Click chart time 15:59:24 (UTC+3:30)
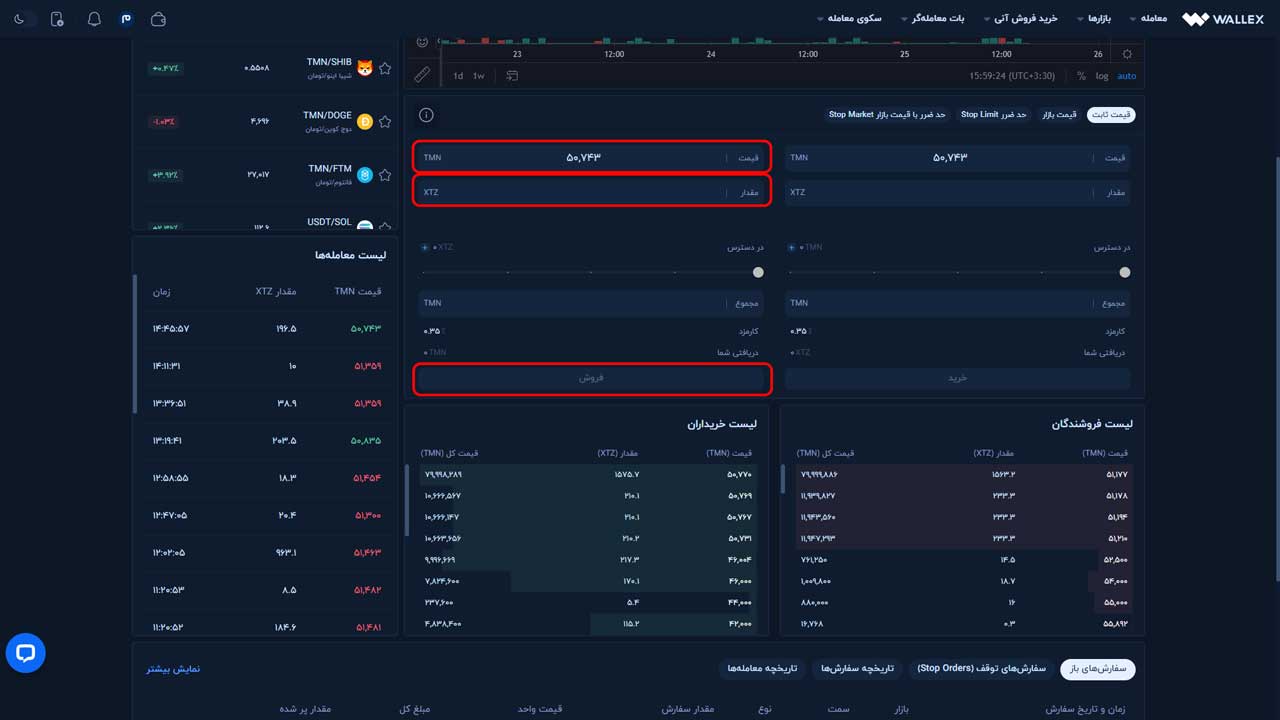Screen dimensions: 1280x720 coord(1012,76)
